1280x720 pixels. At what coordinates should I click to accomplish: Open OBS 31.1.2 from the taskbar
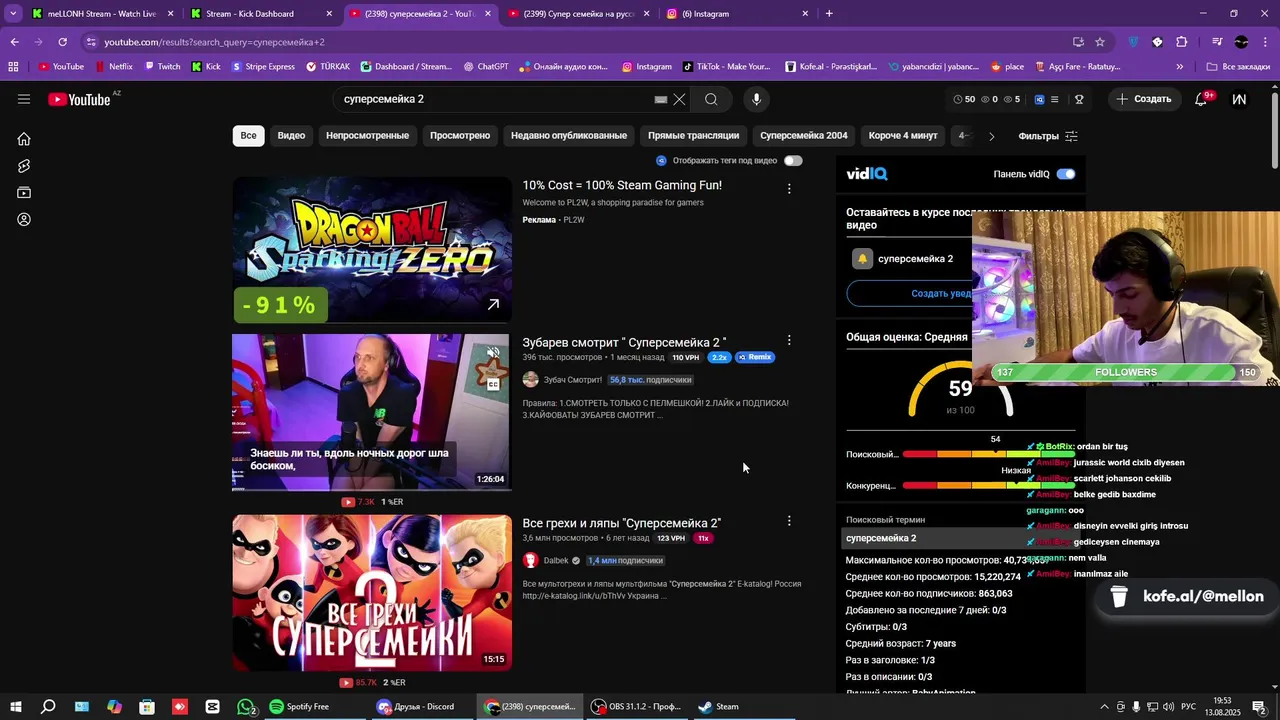(636, 706)
